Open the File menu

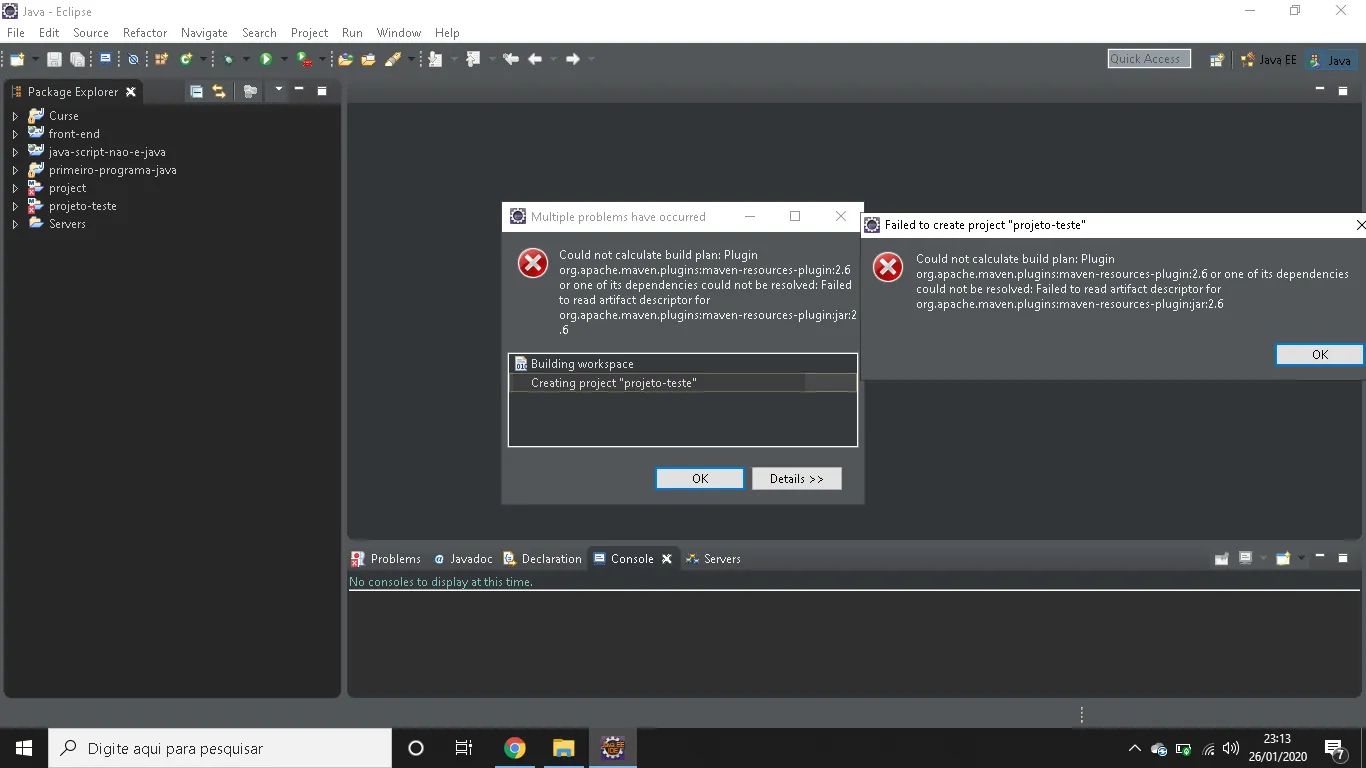[16, 33]
